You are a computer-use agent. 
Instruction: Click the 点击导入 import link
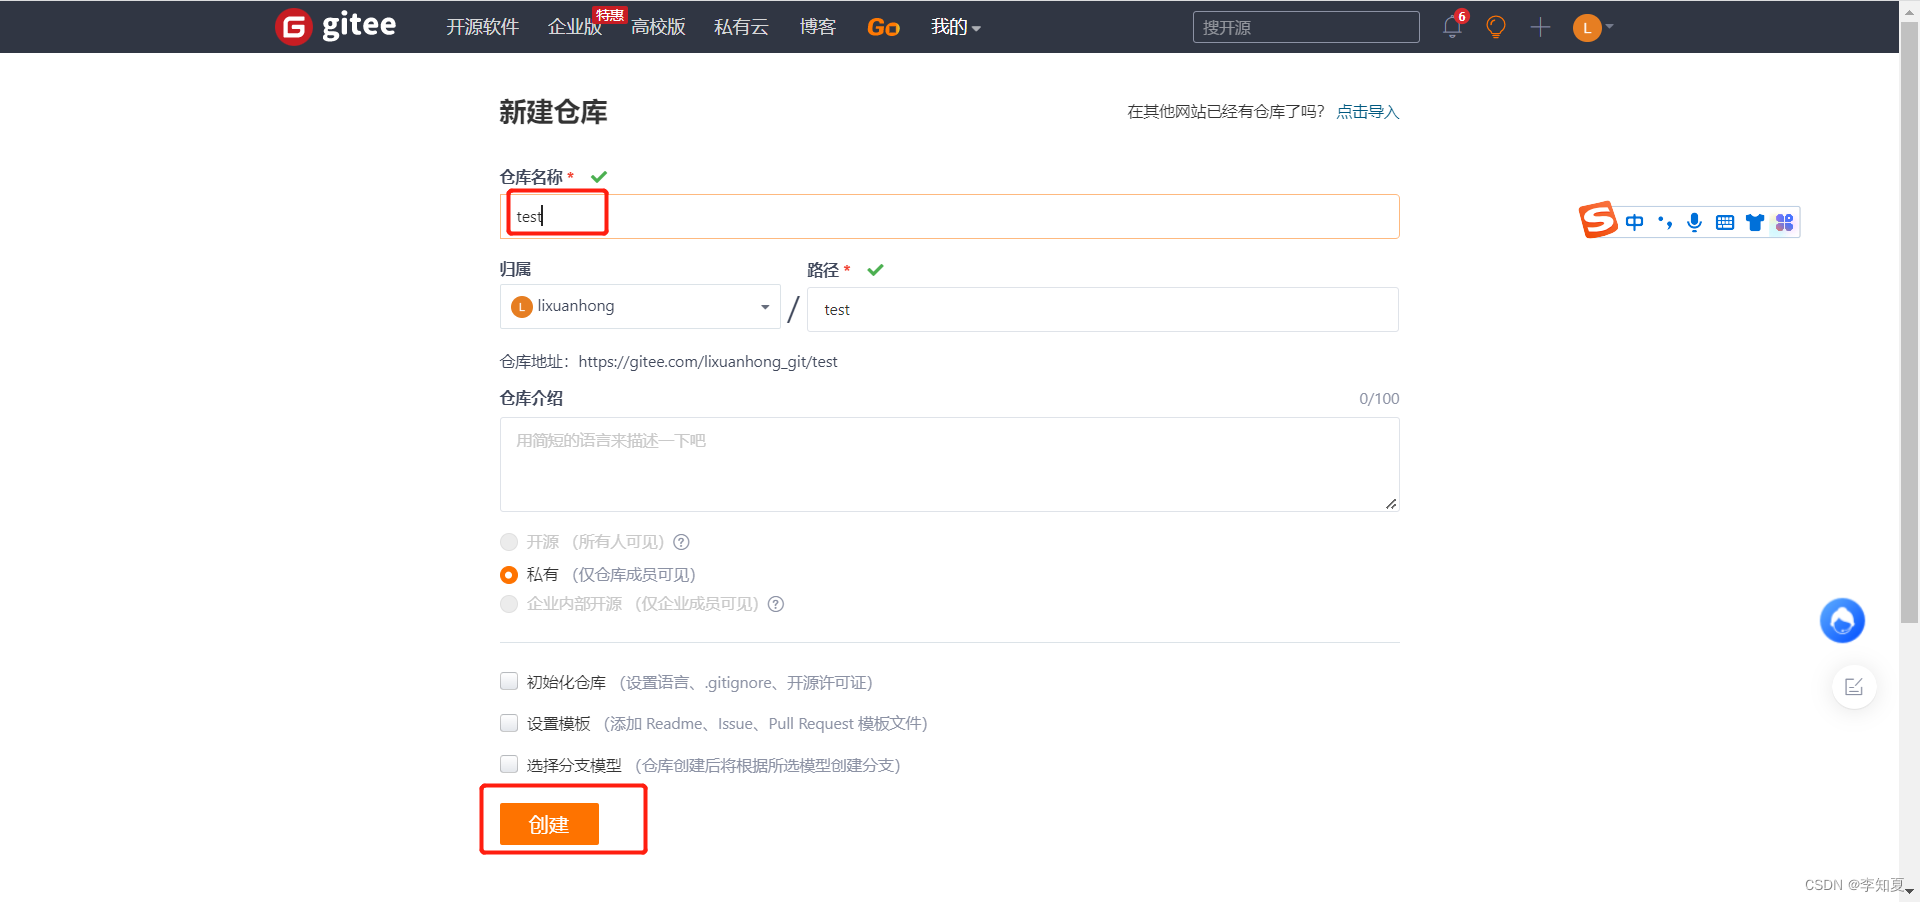tap(1368, 112)
